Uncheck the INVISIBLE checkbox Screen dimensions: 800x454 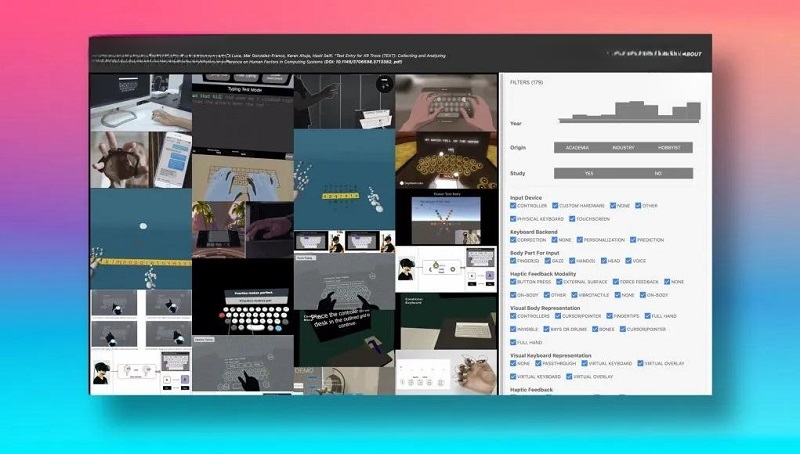(x=513, y=330)
